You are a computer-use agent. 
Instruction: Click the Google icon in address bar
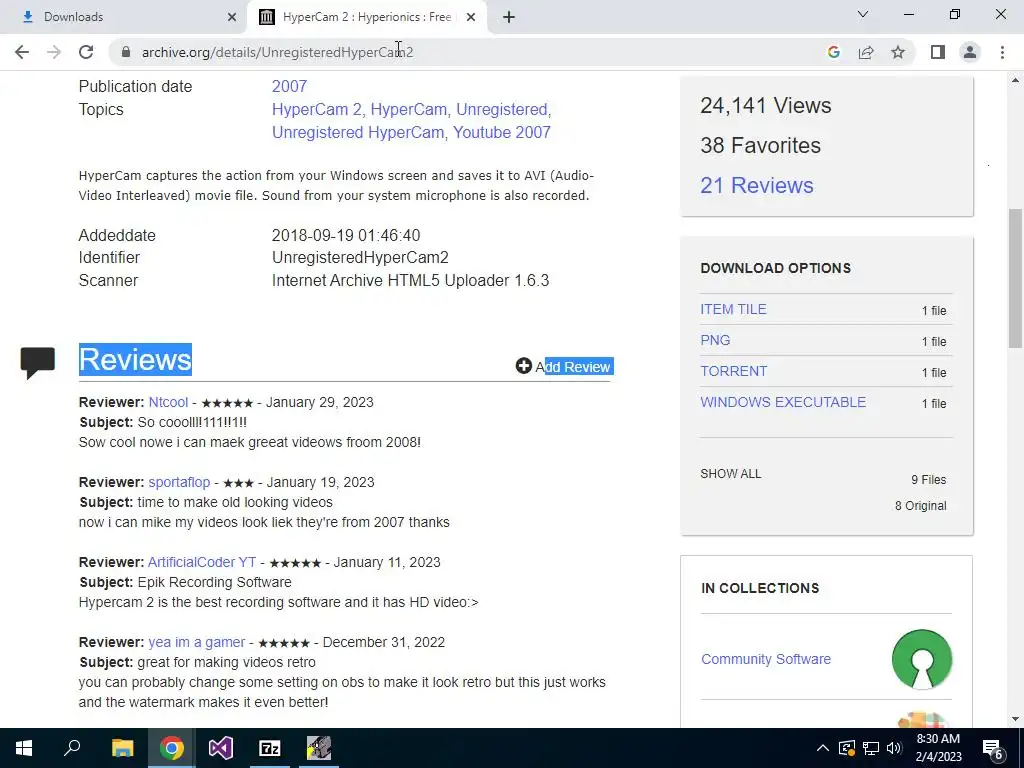[x=833, y=52]
